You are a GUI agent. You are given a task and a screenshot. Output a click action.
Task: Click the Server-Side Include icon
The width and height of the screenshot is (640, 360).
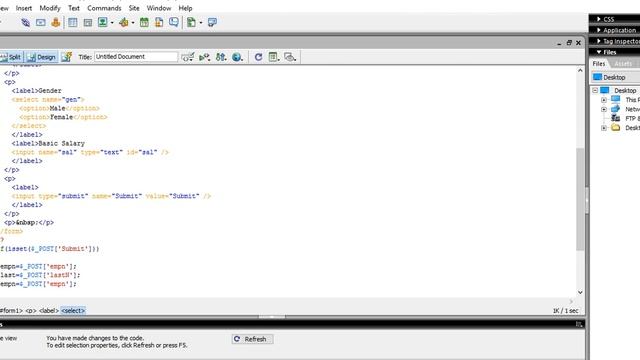pyautogui.click(x=159, y=22)
